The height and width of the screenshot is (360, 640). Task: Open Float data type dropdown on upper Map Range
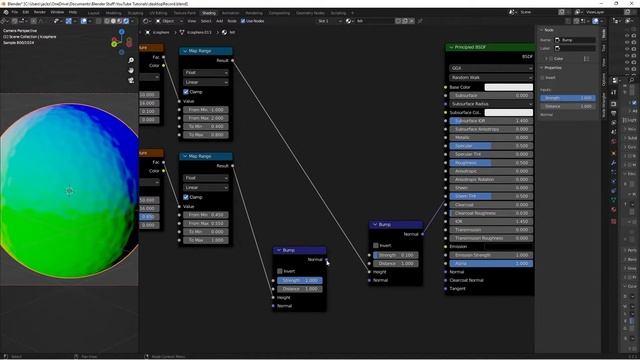point(206,73)
